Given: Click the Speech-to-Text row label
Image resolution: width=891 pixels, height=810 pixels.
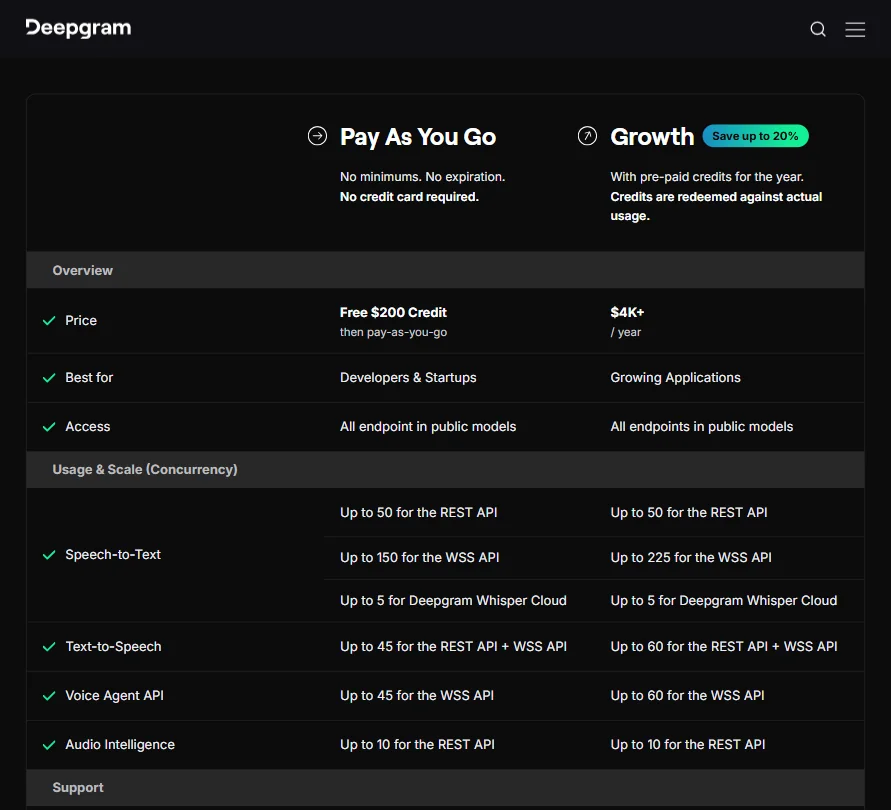Looking at the screenshot, I should click(113, 554).
